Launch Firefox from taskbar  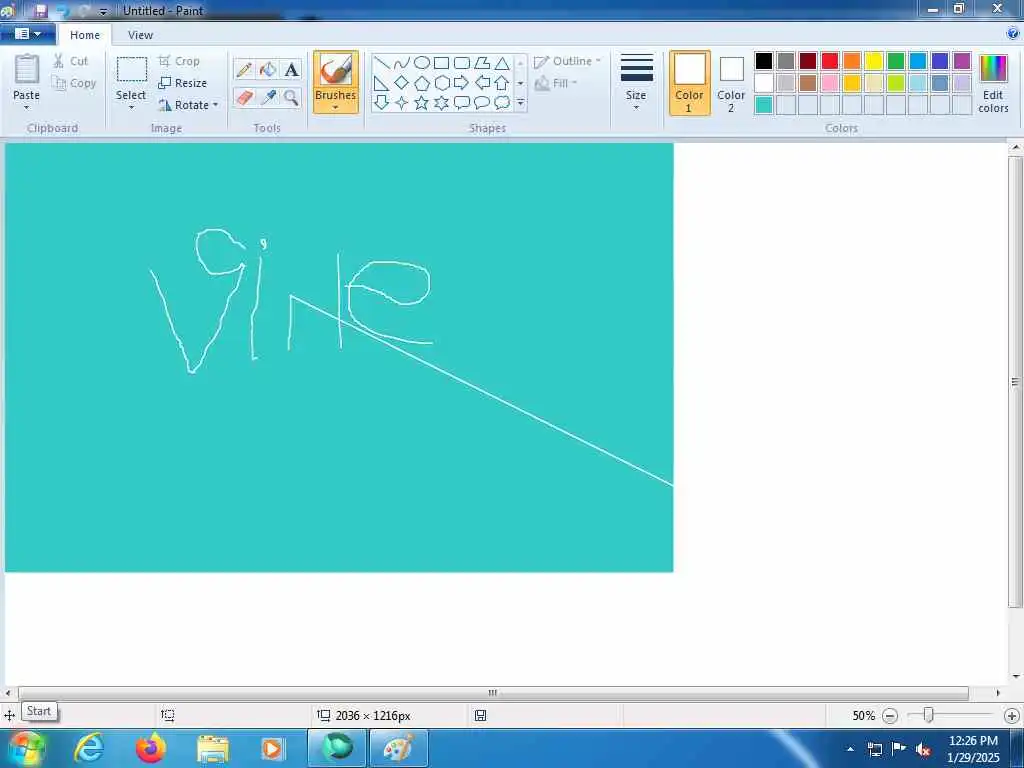click(151, 749)
